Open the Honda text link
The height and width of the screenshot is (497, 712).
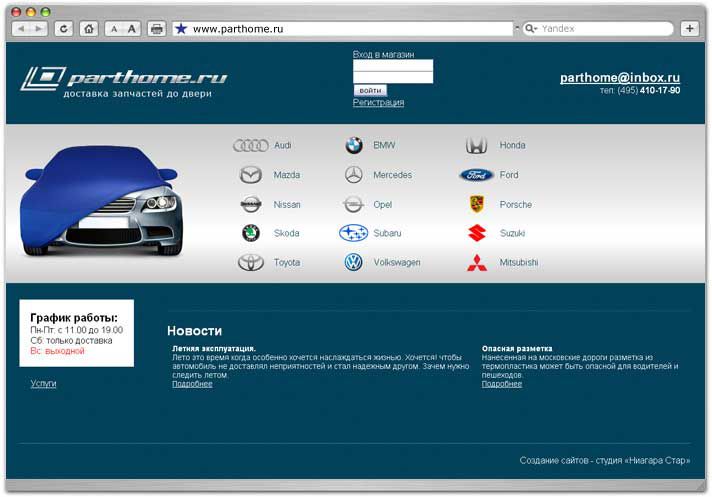tap(513, 145)
